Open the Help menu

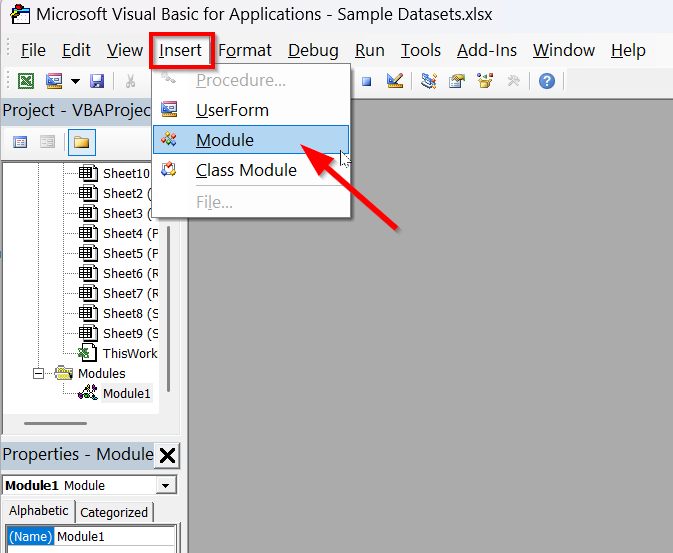click(628, 50)
